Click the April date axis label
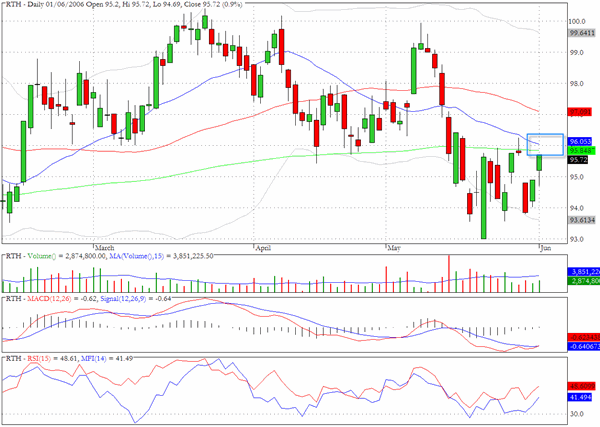This screenshot has width=600, height=427. (x=263, y=248)
